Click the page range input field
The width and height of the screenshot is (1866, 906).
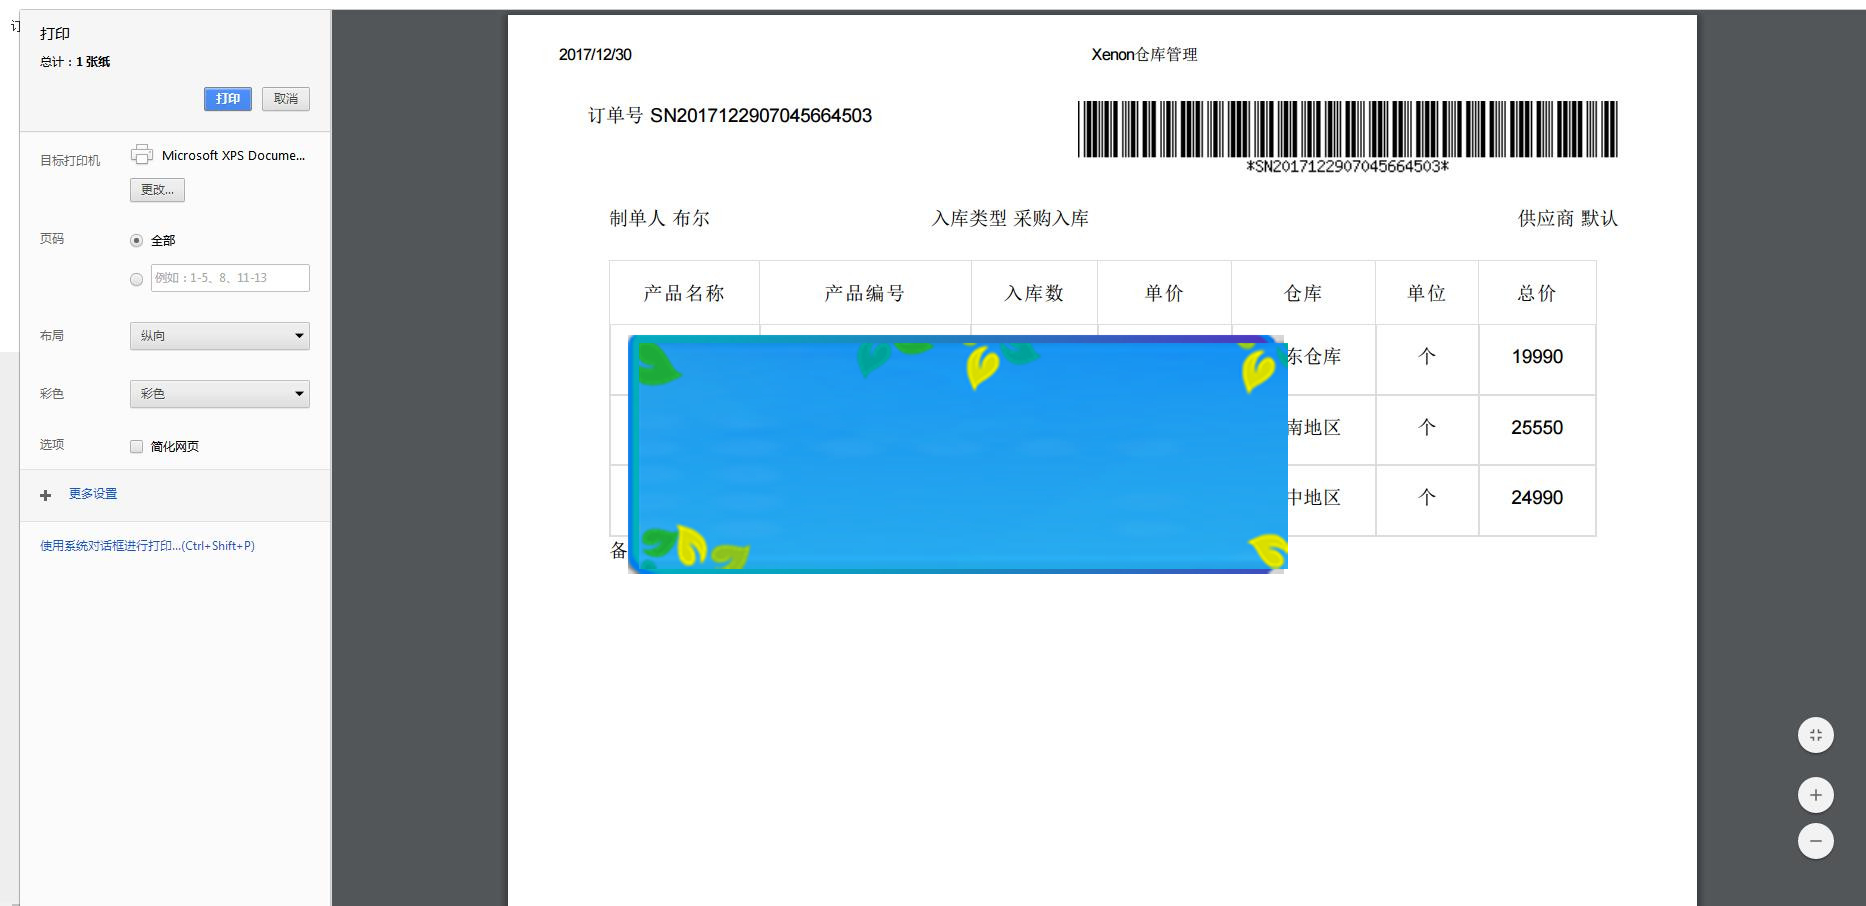(x=230, y=278)
